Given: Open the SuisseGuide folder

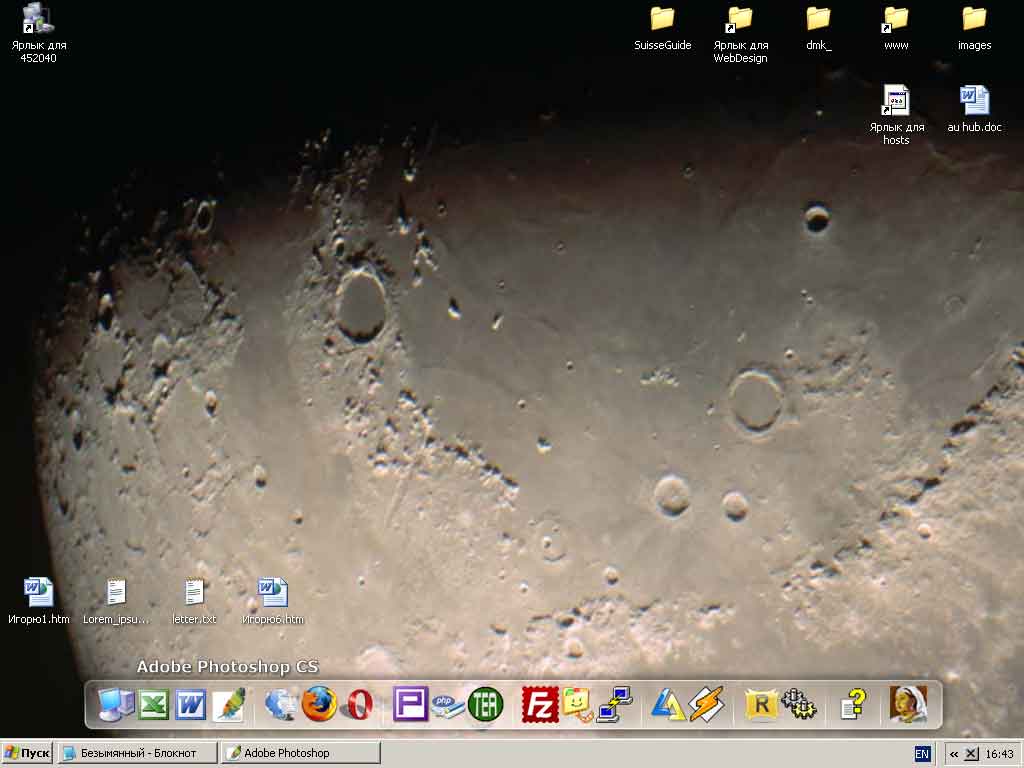Looking at the screenshot, I should [662, 28].
